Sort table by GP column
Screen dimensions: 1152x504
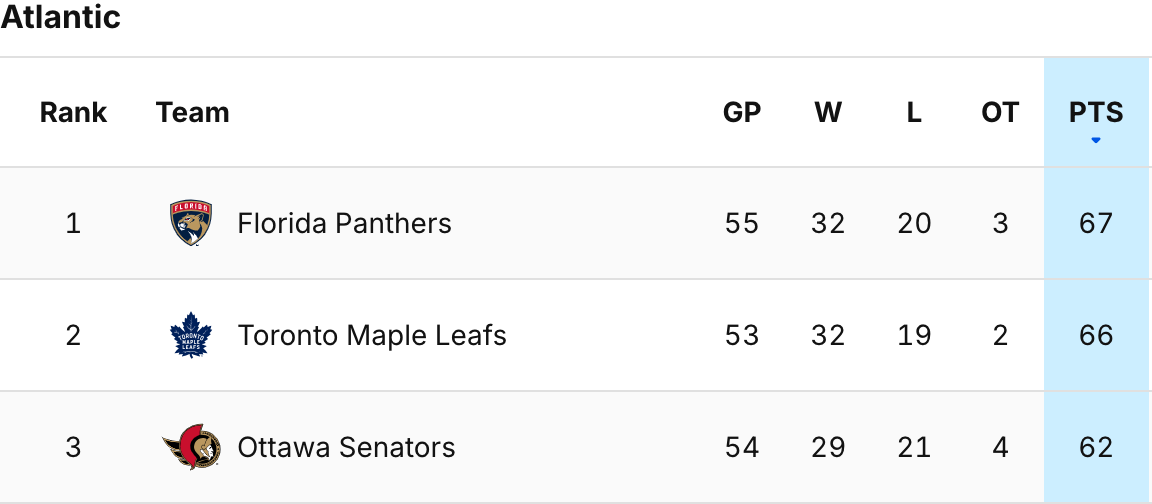(742, 112)
